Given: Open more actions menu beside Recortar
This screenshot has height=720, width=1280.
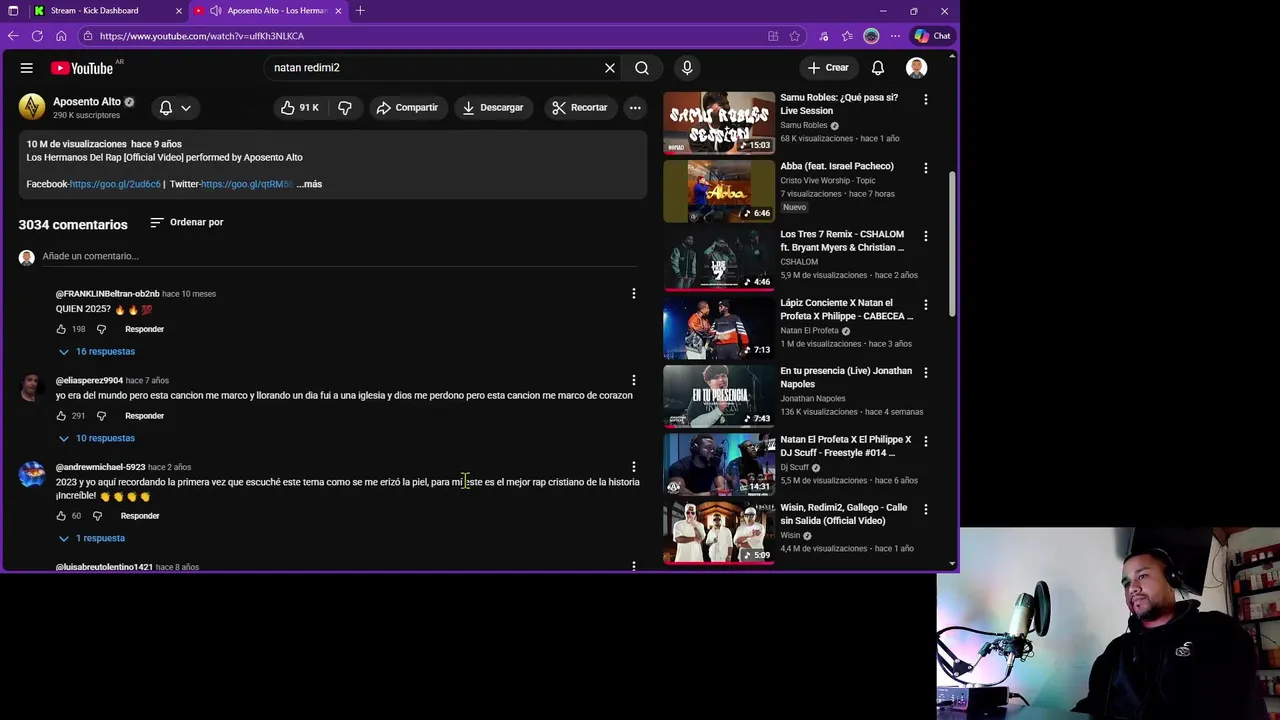Looking at the screenshot, I should (635, 107).
